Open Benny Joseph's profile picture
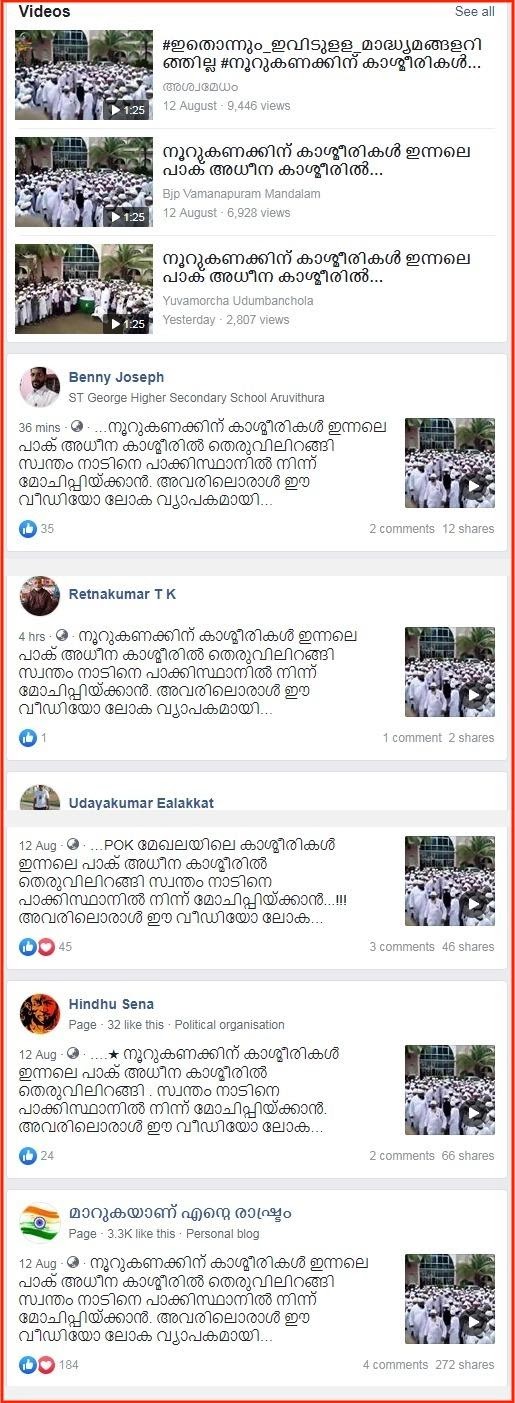 click(40, 387)
